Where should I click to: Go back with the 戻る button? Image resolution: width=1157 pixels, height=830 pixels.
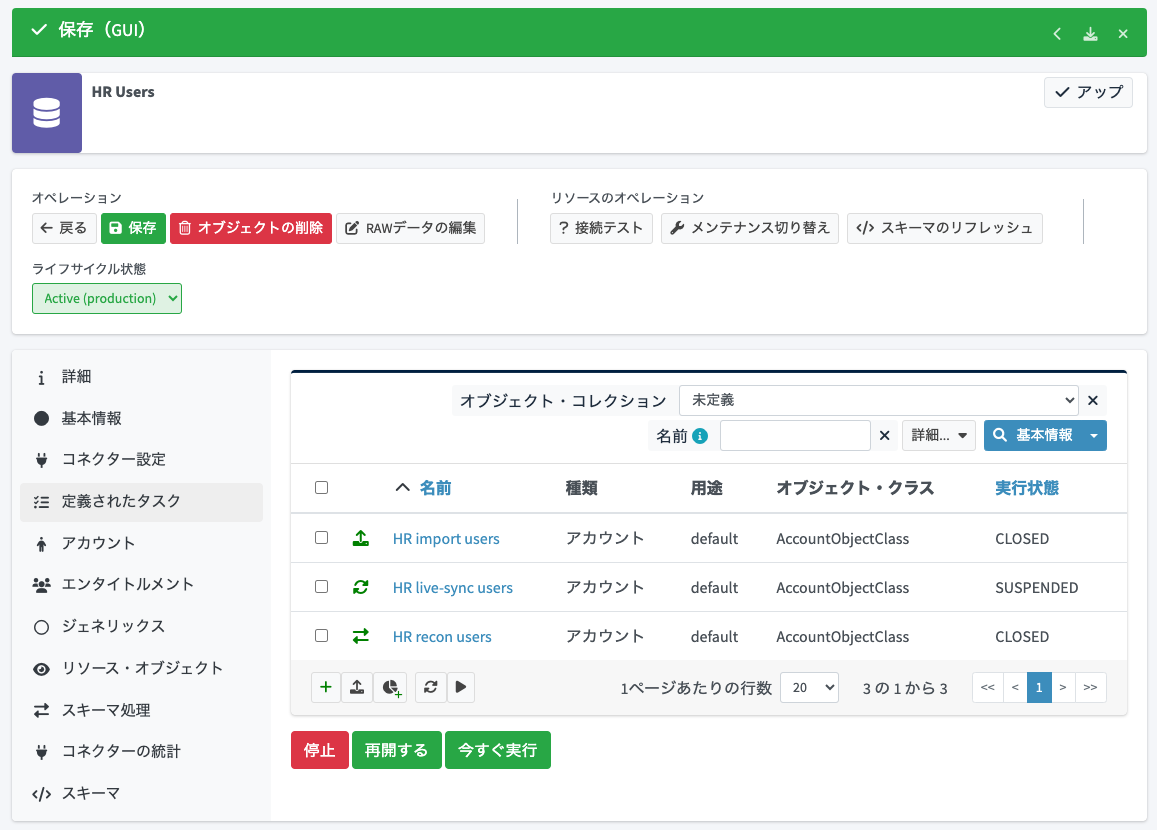[x=64, y=228]
